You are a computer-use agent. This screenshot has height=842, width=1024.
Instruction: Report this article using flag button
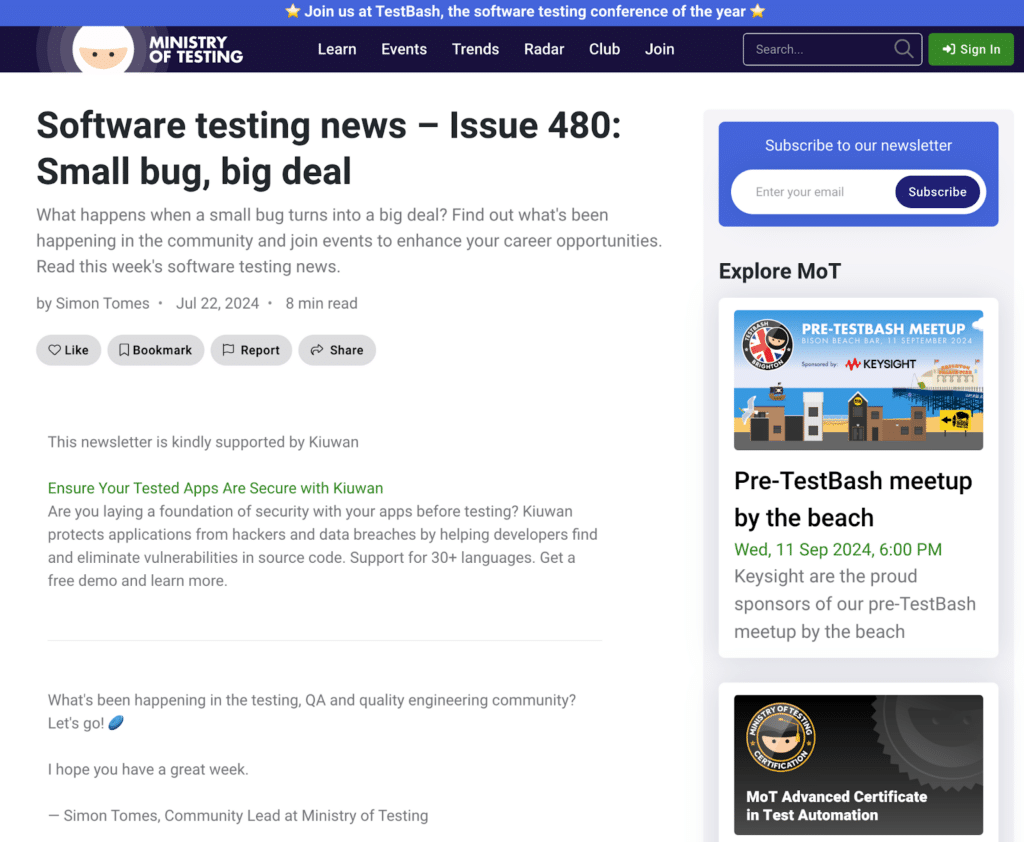(251, 350)
